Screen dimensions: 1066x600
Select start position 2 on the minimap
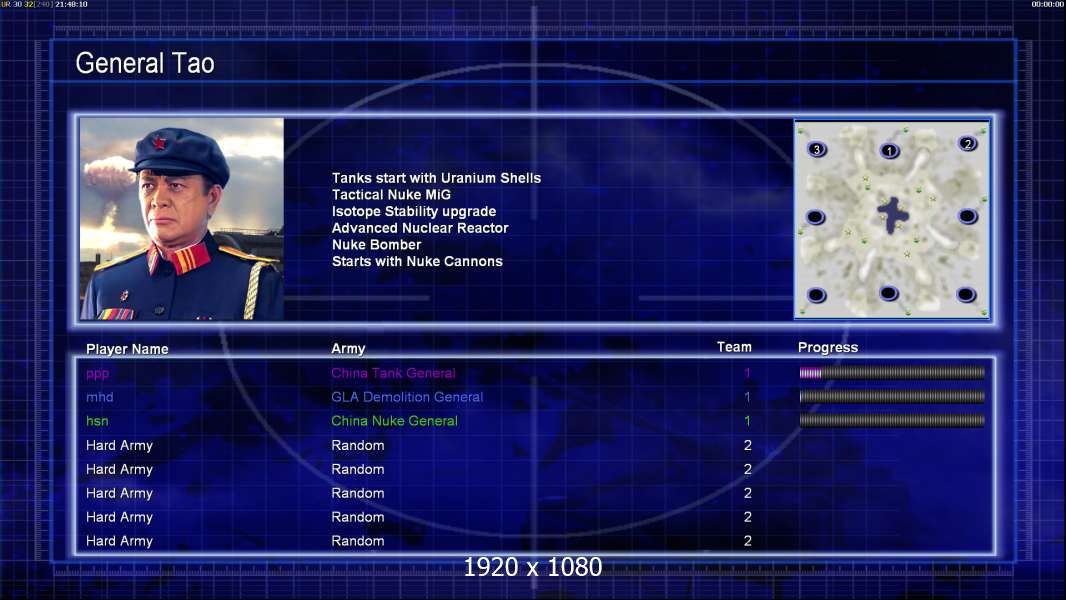[x=967, y=143]
